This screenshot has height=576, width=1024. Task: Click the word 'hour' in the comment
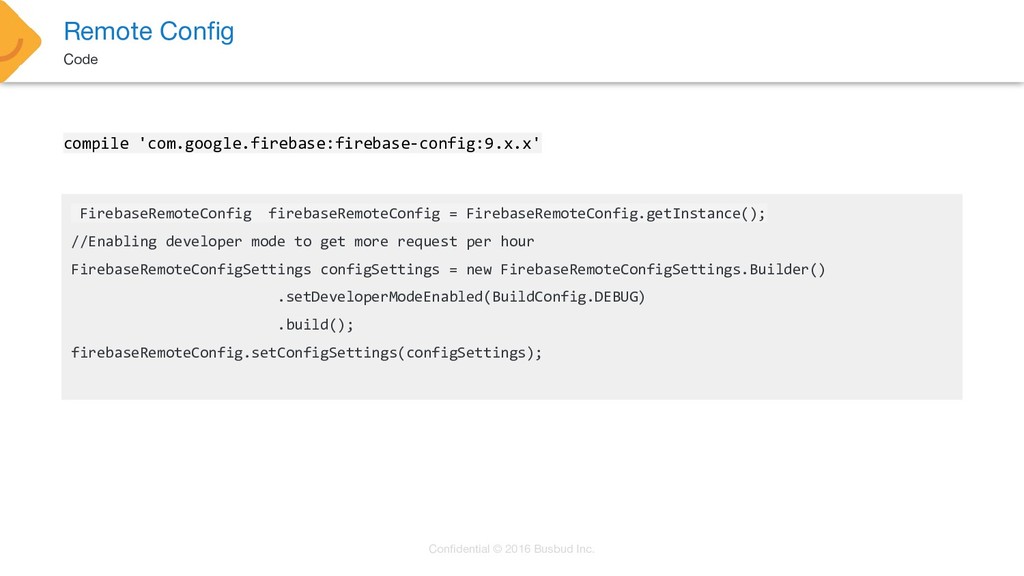pyautogui.click(x=517, y=242)
